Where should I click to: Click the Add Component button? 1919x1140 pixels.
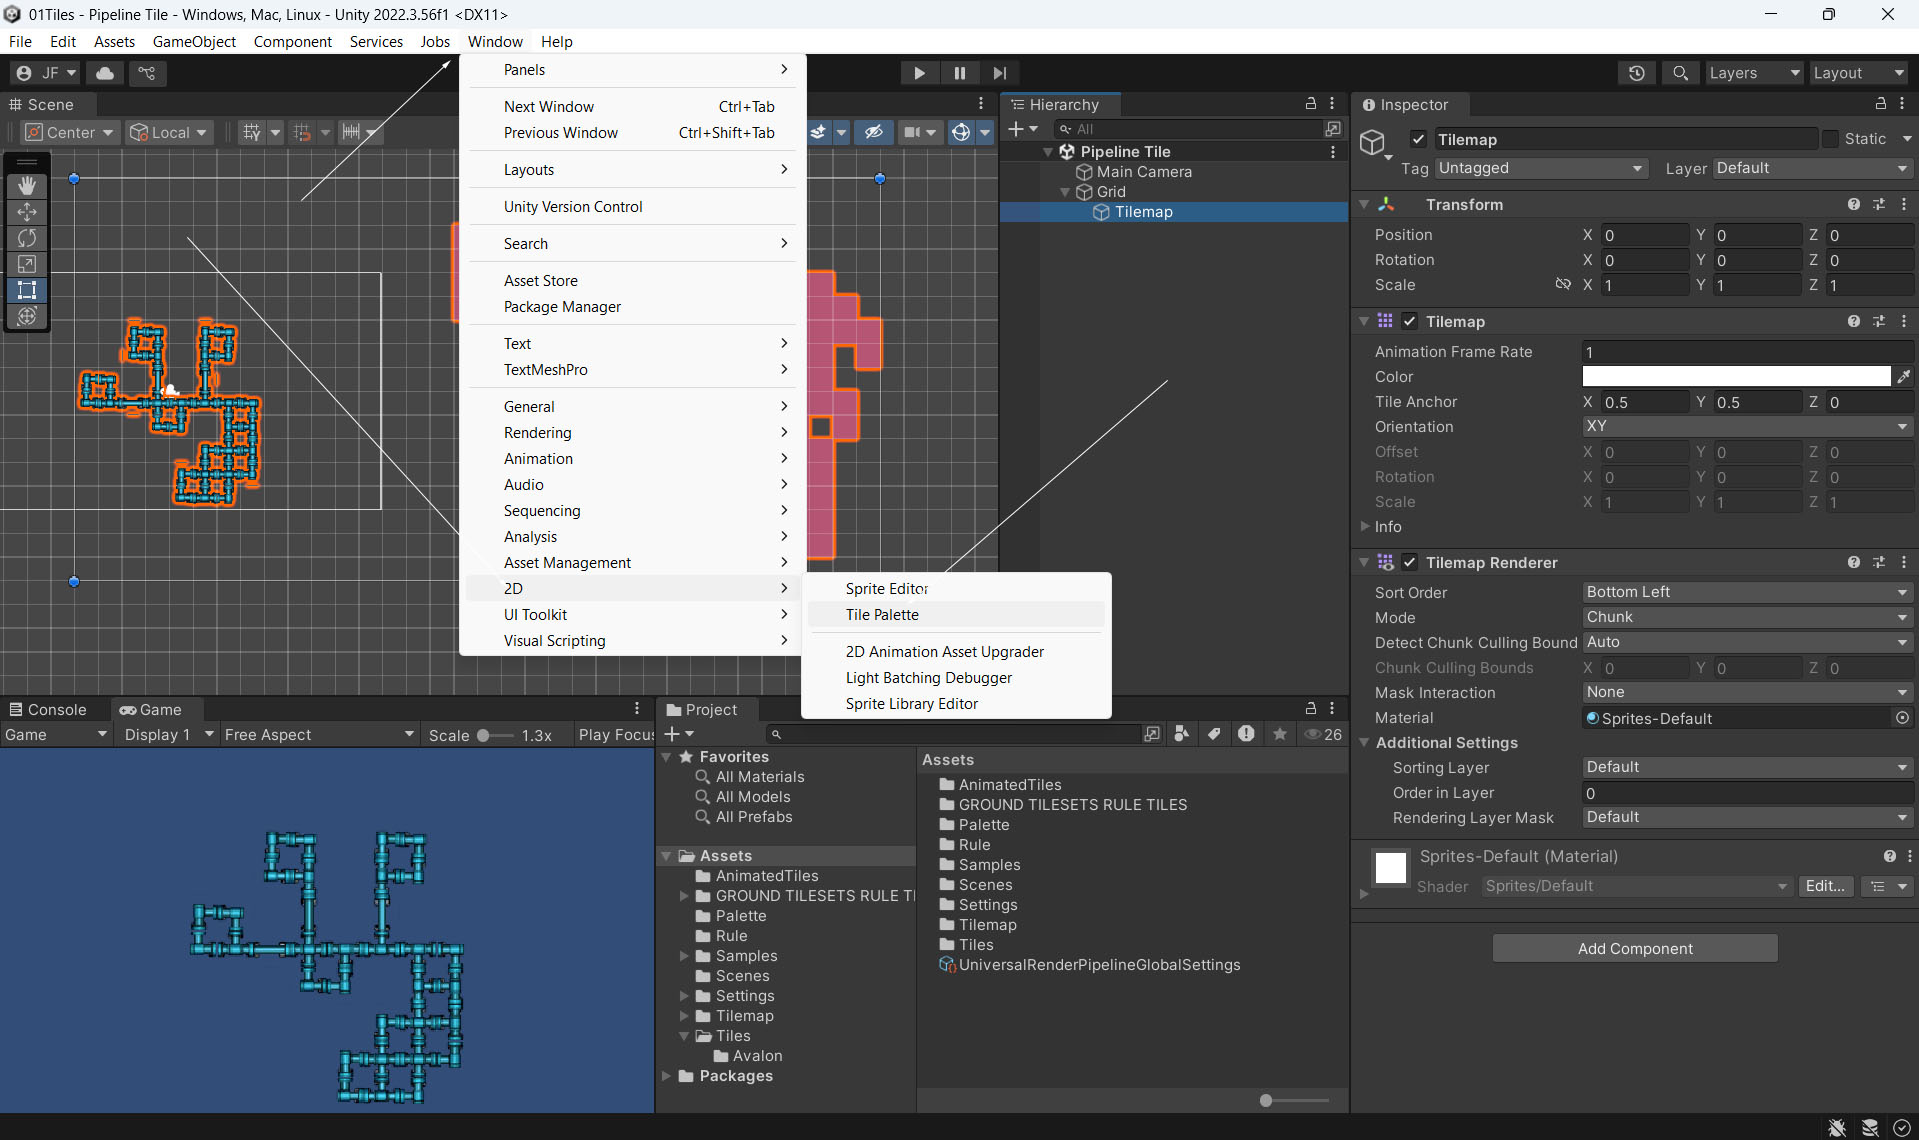[1635, 948]
